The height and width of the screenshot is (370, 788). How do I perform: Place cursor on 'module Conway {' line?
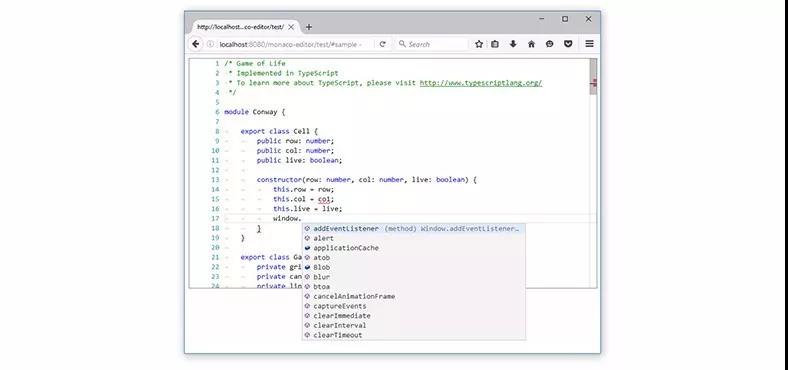pos(254,112)
